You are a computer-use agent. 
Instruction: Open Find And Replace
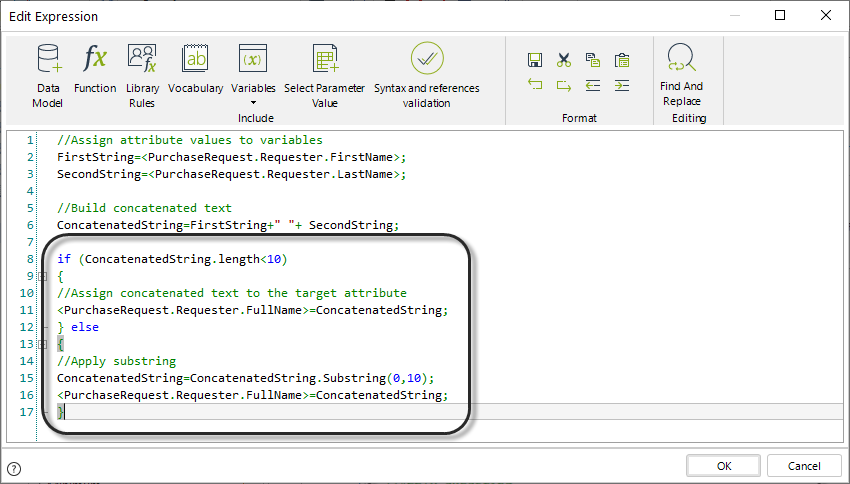681,75
